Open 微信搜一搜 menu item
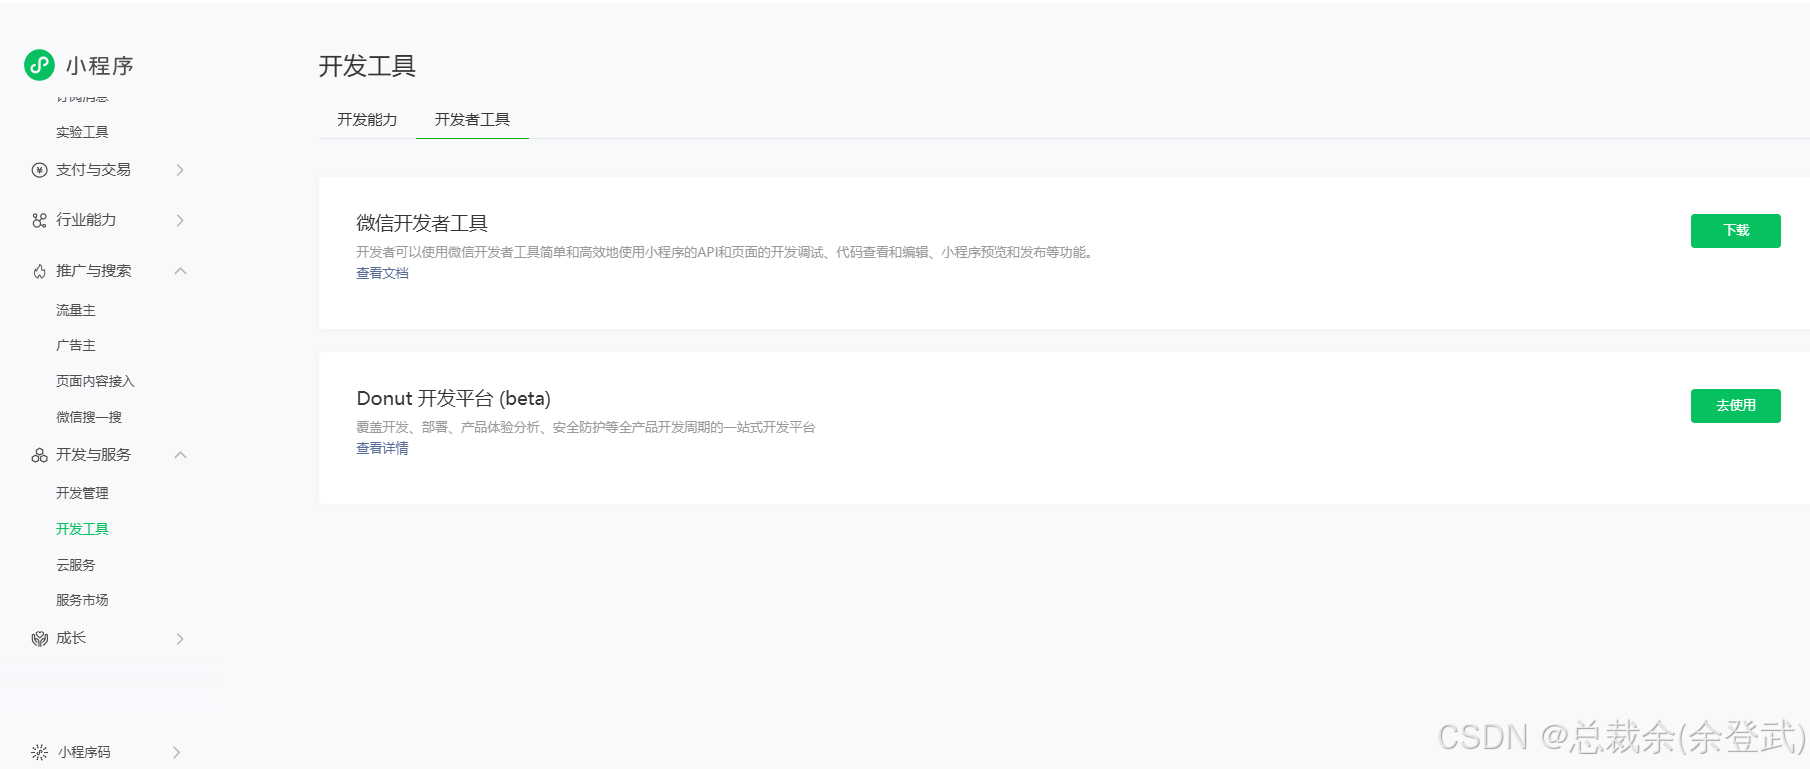Image resolution: width=1810 pixels, height=769 pixels. (89, 417)
